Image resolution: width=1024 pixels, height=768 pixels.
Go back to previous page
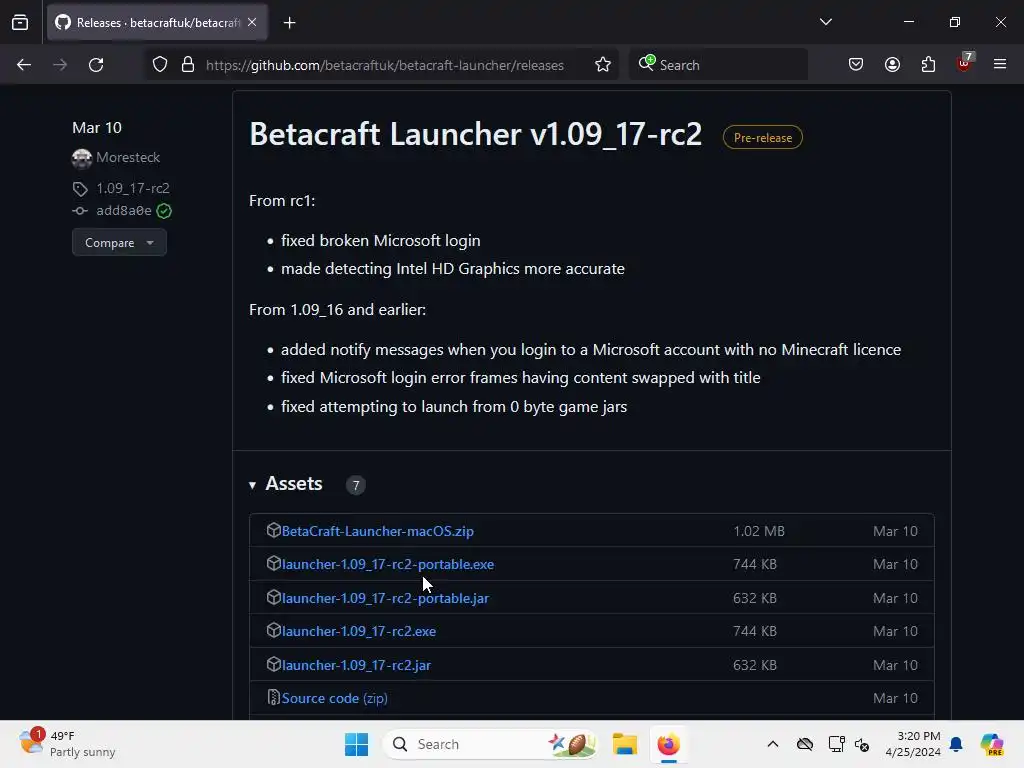[x=24, y=65]
